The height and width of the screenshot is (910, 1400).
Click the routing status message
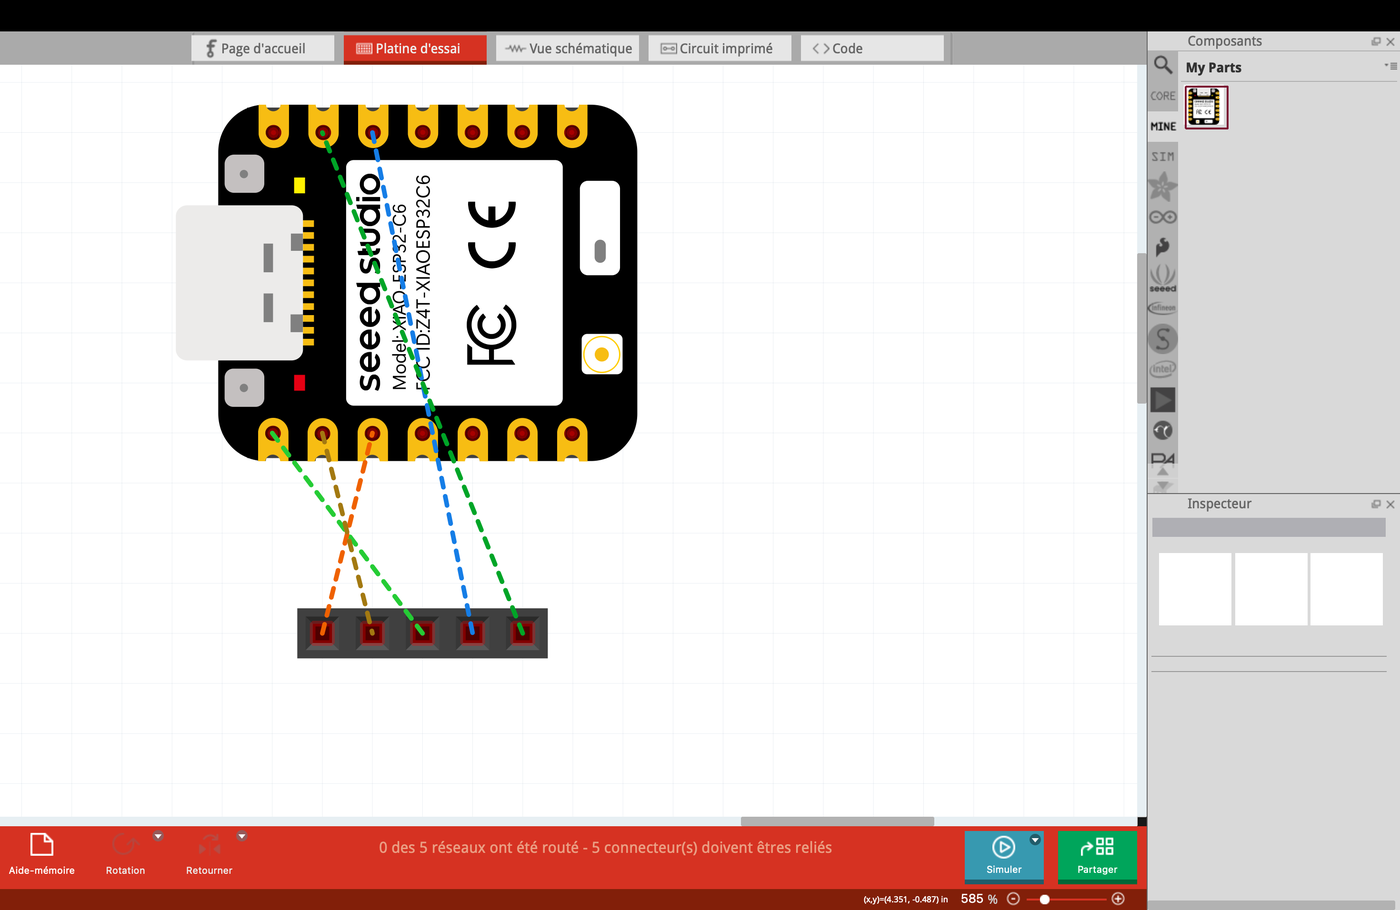(605, 847)
